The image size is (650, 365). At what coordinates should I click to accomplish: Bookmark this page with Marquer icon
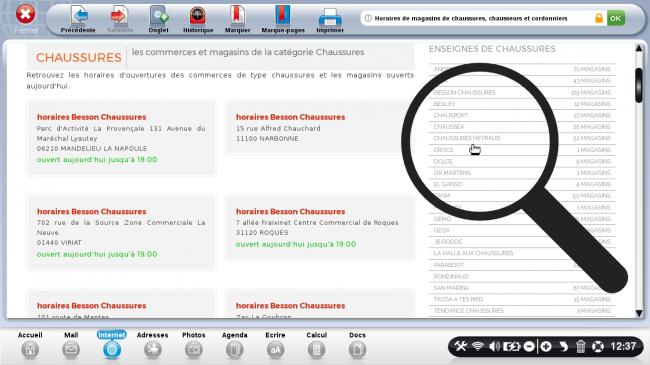click(x=237, y=16)
